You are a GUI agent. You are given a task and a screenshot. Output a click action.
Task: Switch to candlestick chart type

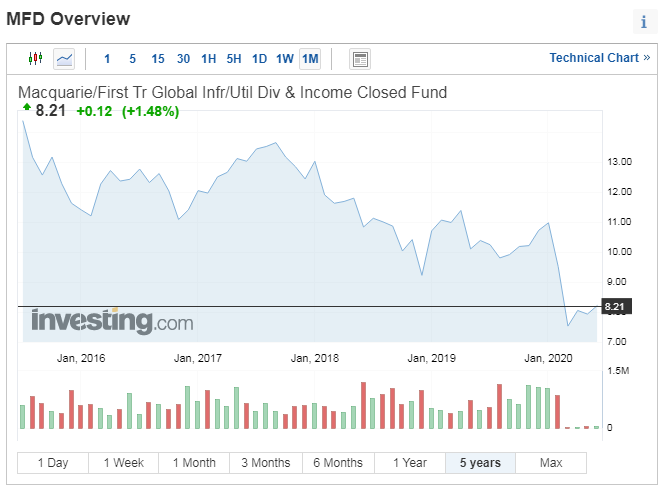[x=36, y=58]
